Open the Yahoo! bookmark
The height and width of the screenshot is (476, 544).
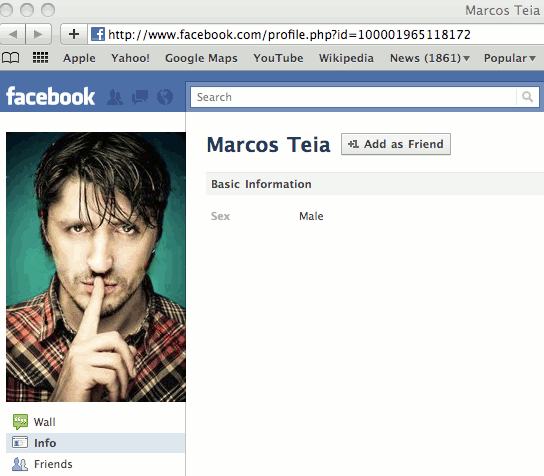[x=130, y=58]
